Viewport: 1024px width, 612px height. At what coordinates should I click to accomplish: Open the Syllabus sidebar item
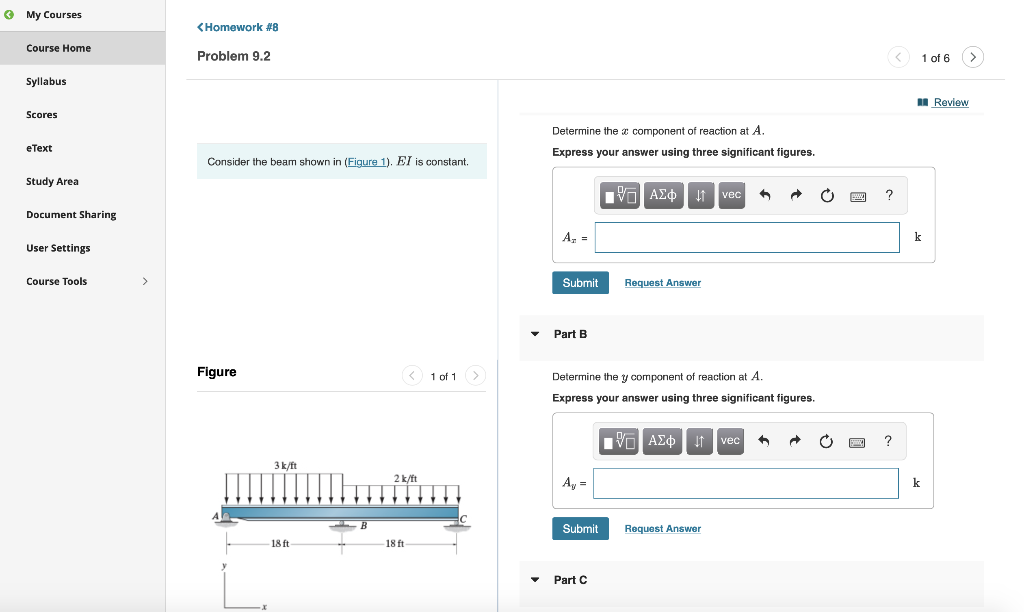coord(44,81)
